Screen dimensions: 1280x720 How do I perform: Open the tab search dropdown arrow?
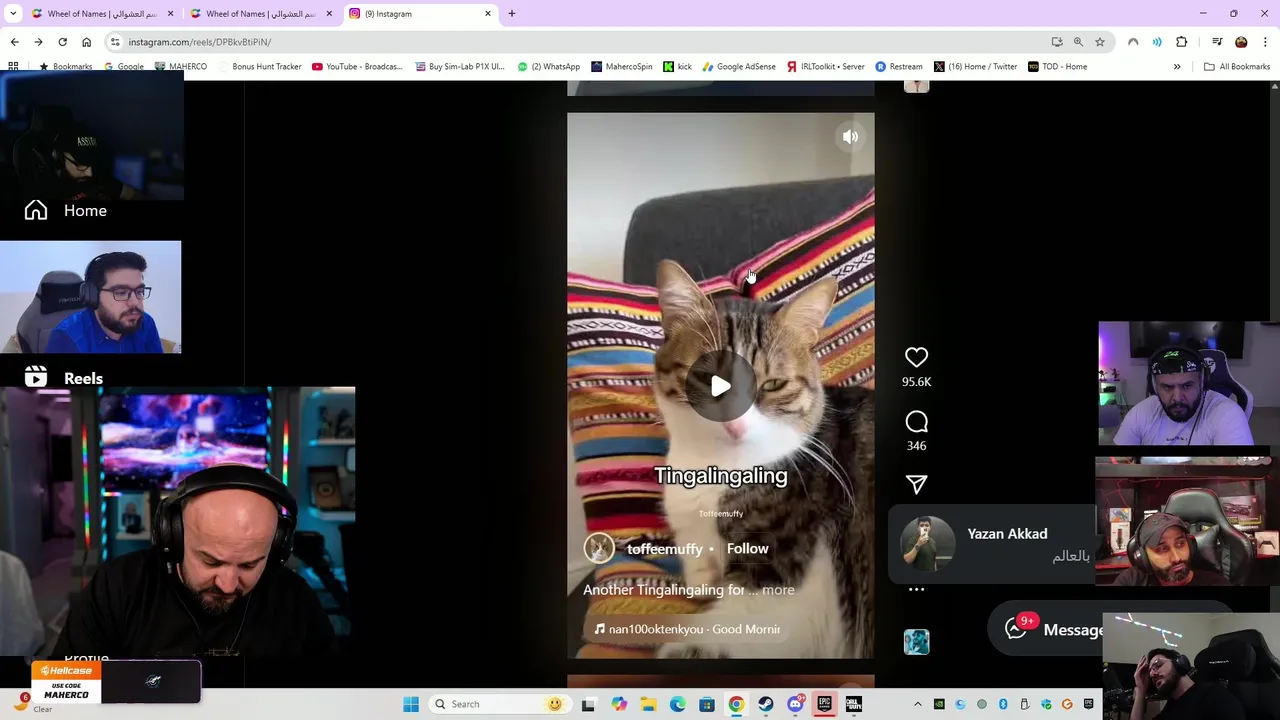[13, 14]
